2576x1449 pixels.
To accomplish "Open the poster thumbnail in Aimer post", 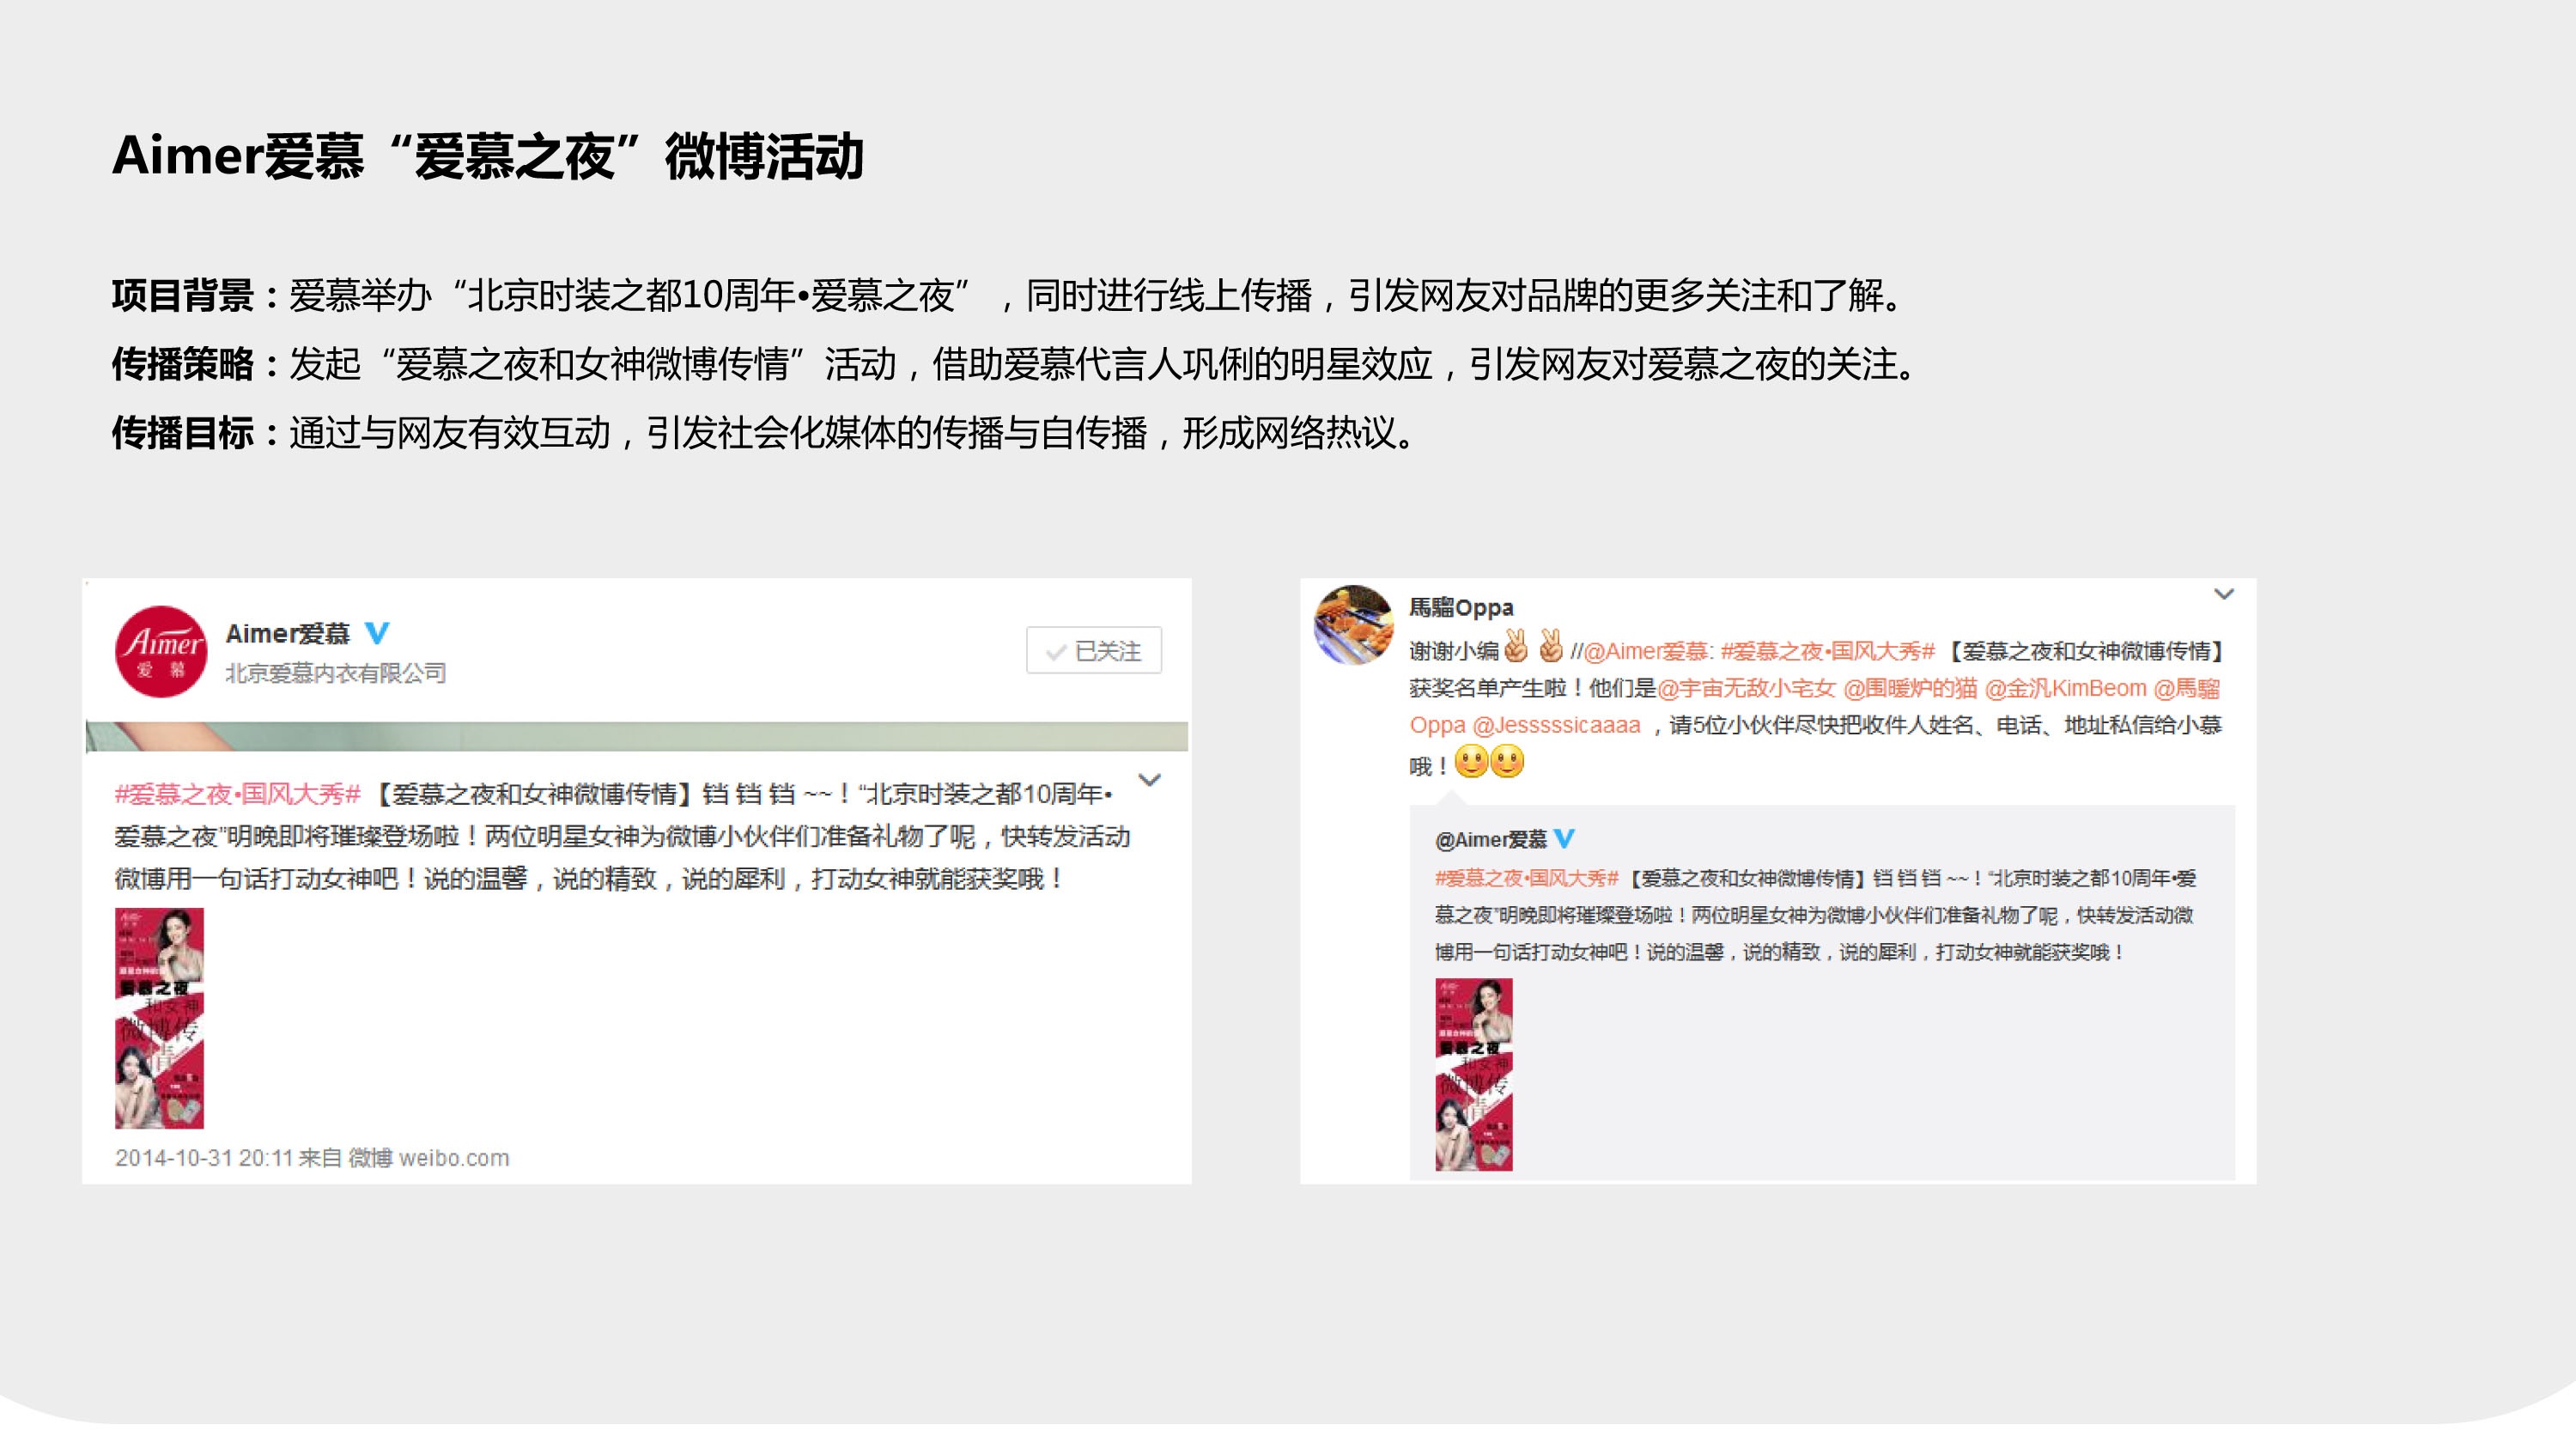I will (160, 1018).
